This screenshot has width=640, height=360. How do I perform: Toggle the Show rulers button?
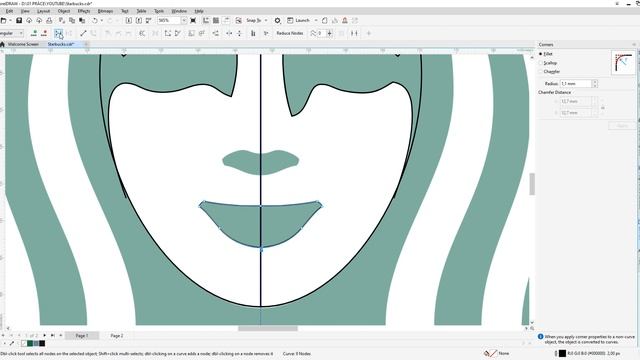(206, 20)
